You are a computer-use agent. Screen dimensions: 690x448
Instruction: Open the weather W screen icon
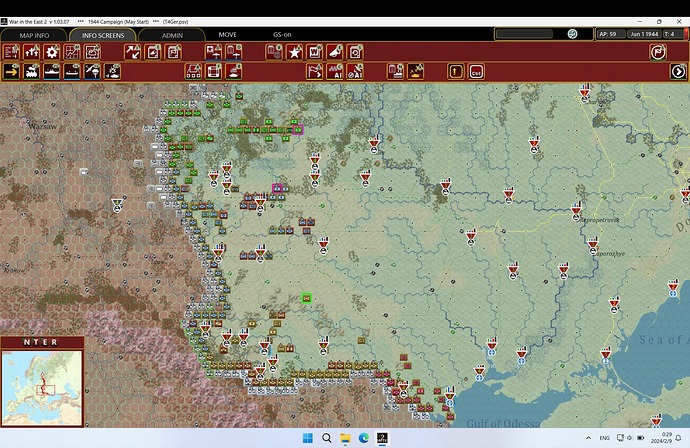(x=314, y=52)
